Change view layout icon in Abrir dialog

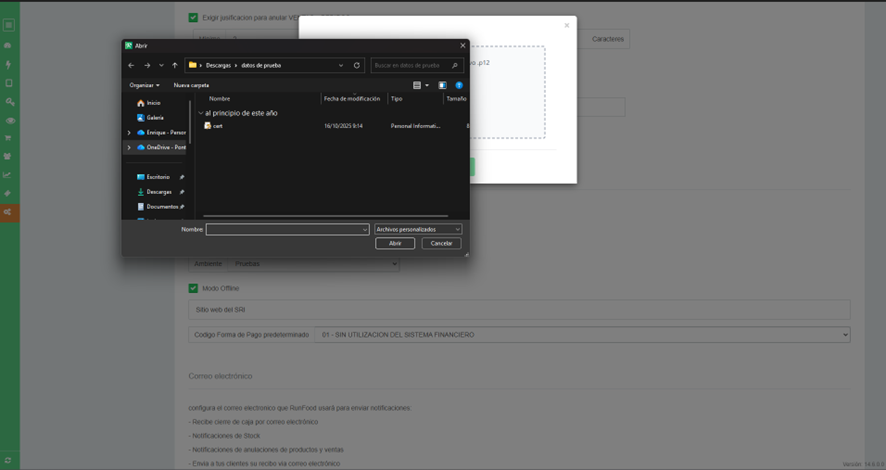click(x=417, y=85)
